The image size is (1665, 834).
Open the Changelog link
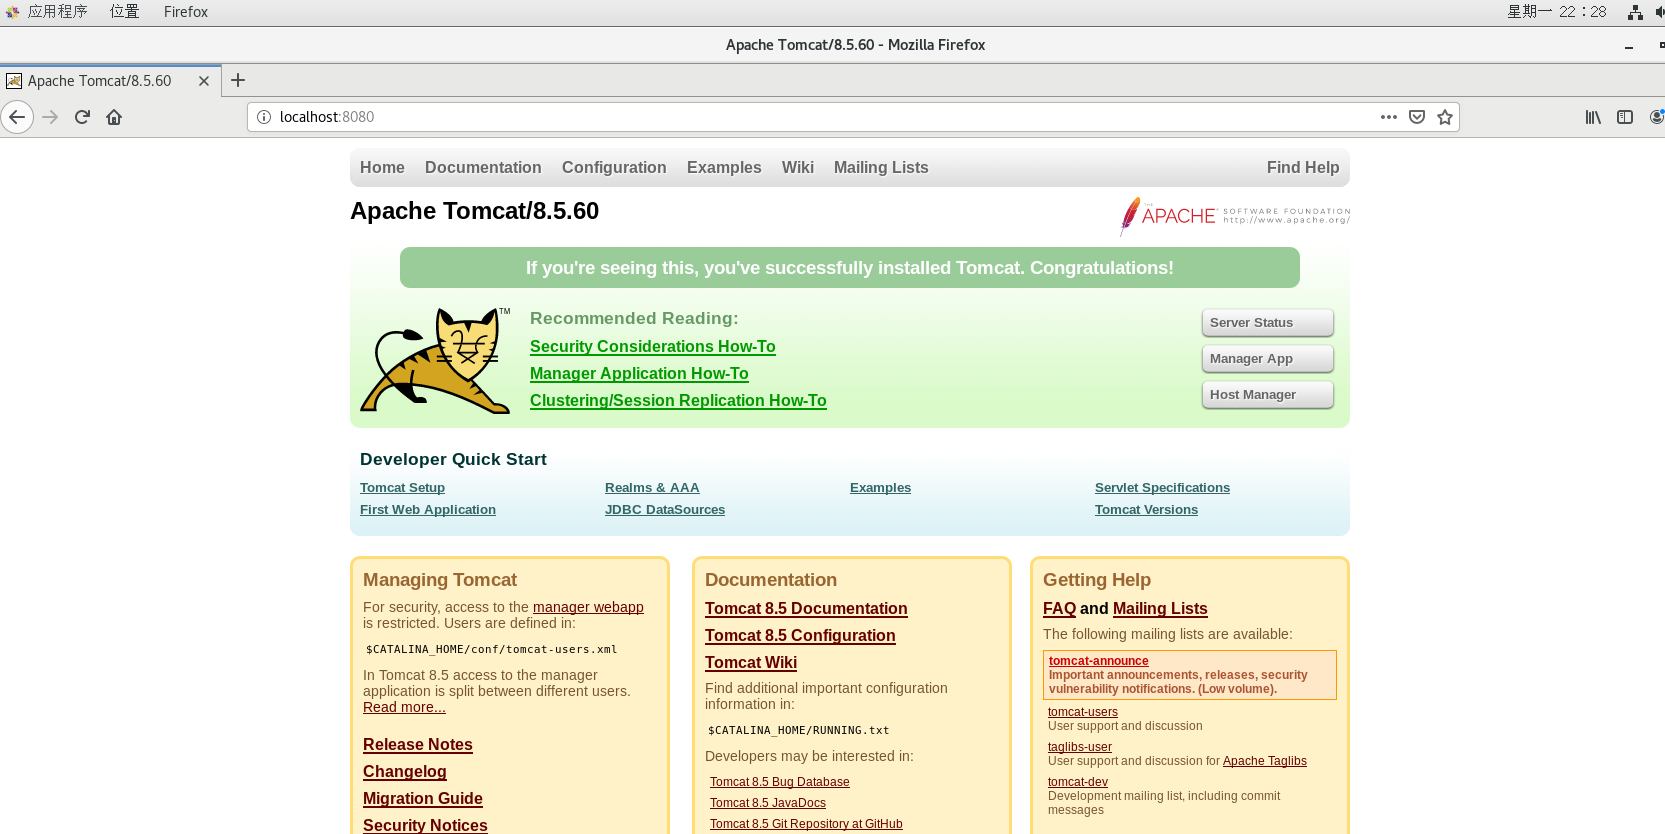click(405, 772)
